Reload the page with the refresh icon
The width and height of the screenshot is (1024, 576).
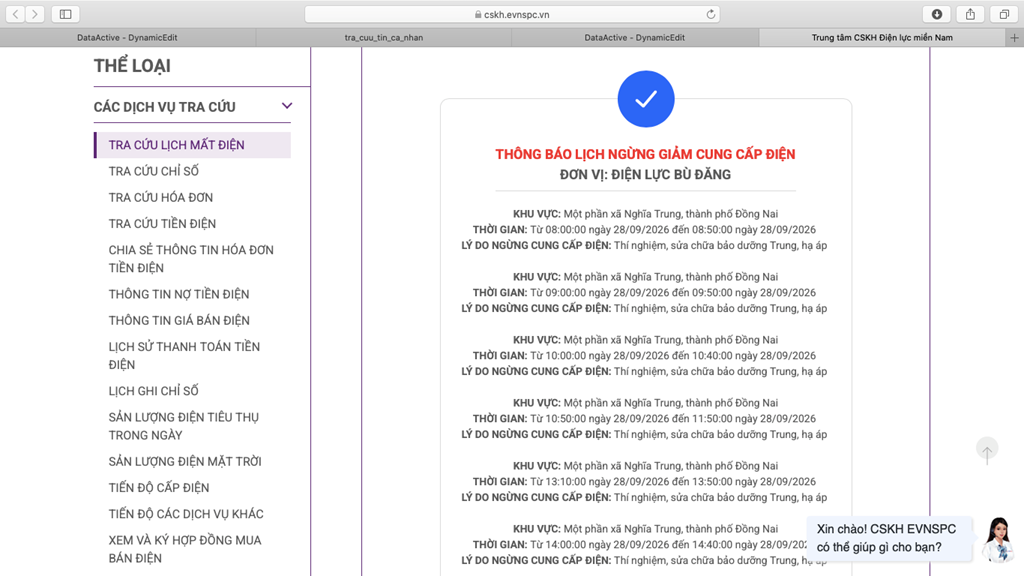(x=711, y=14)
